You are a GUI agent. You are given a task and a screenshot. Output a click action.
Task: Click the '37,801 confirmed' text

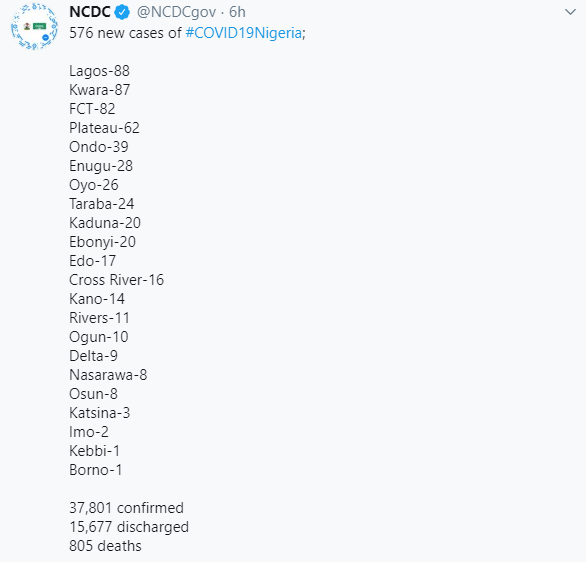(126, 508)
